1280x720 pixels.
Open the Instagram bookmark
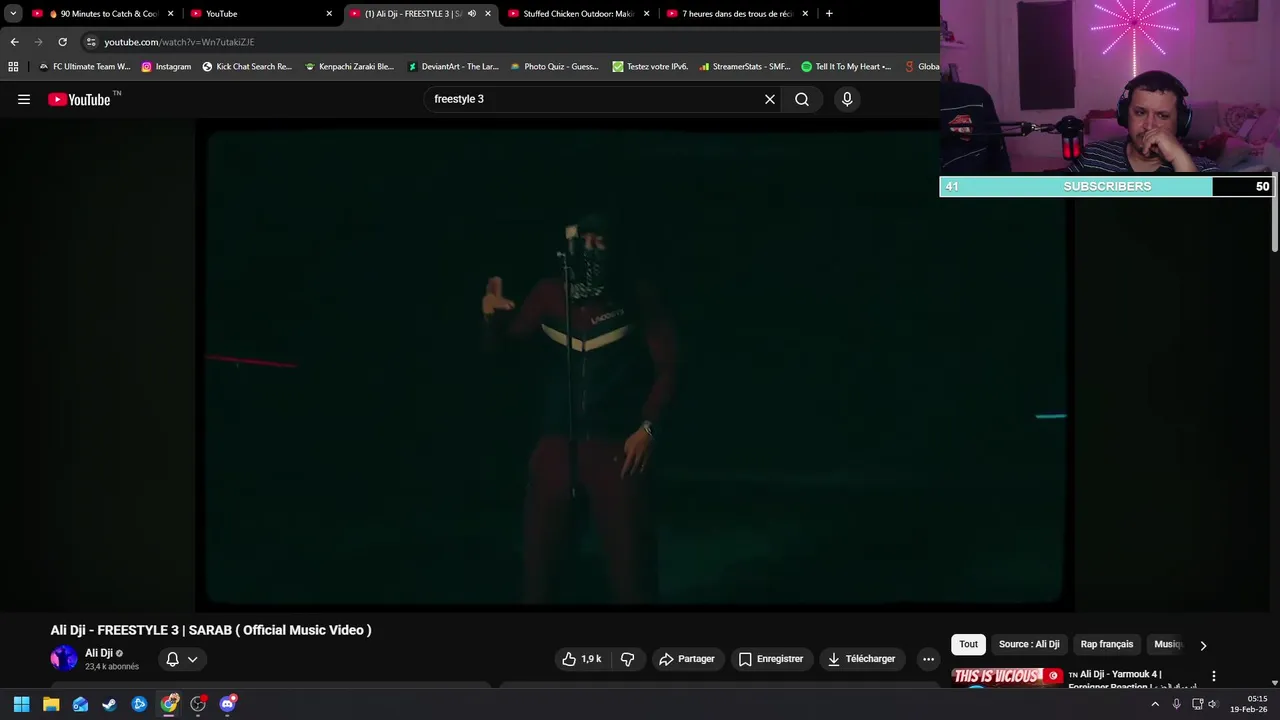pos(166,67)
